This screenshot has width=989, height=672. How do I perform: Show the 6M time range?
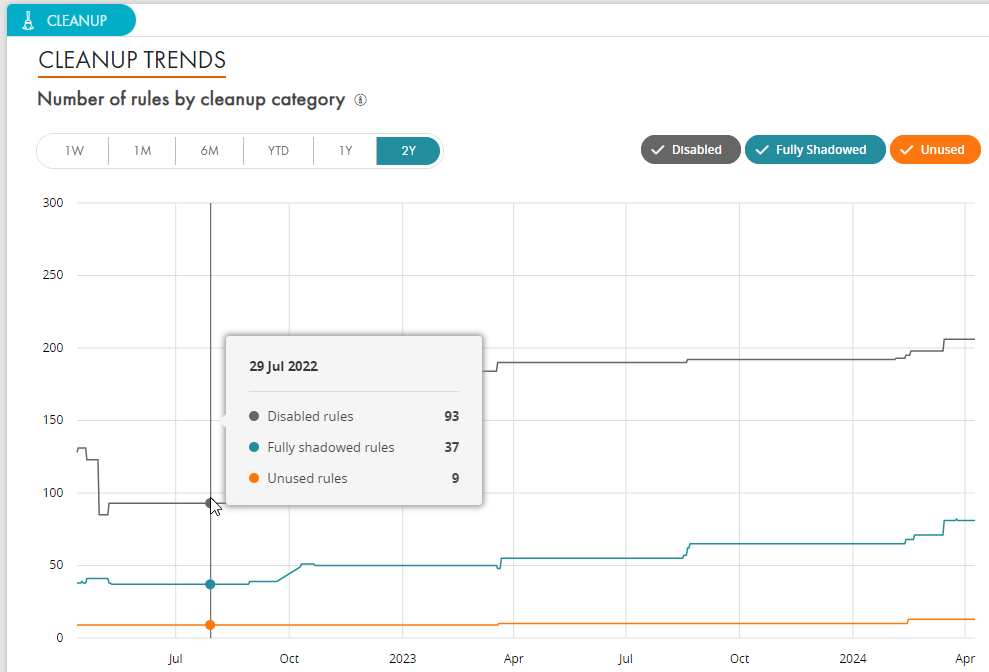point(209,151)
